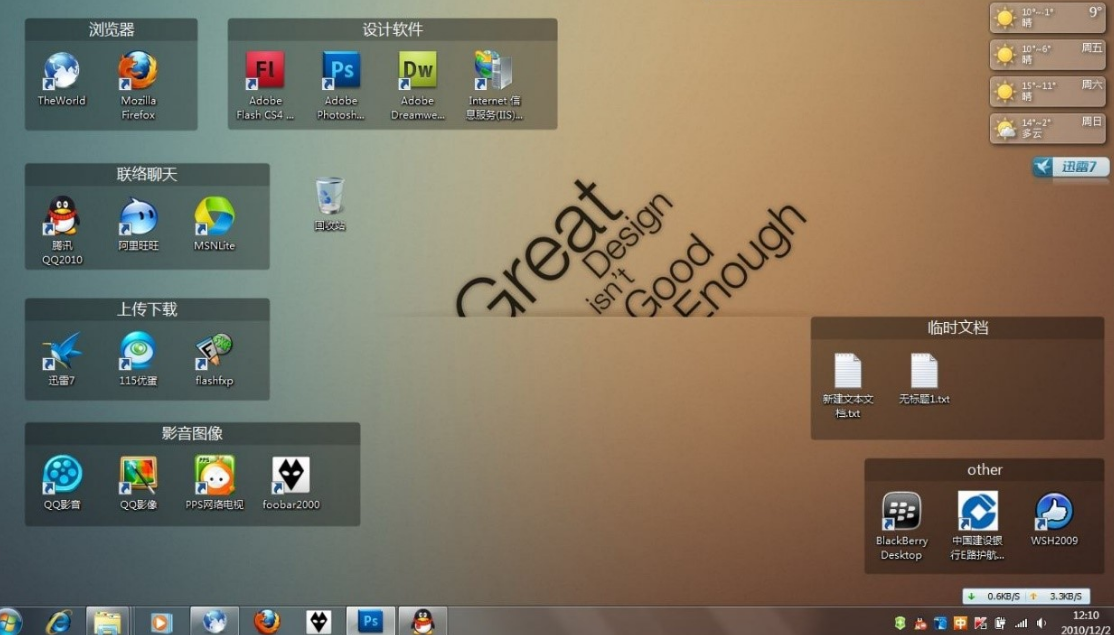
Task: Open Adobe Dreamweaver desktop shortcut
Action: click(x=417, y=72)
